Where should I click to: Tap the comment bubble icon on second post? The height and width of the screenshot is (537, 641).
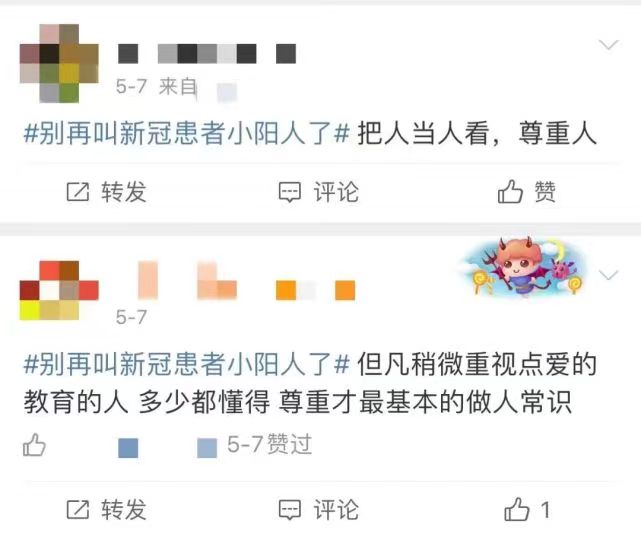click(x=290, y=510)
